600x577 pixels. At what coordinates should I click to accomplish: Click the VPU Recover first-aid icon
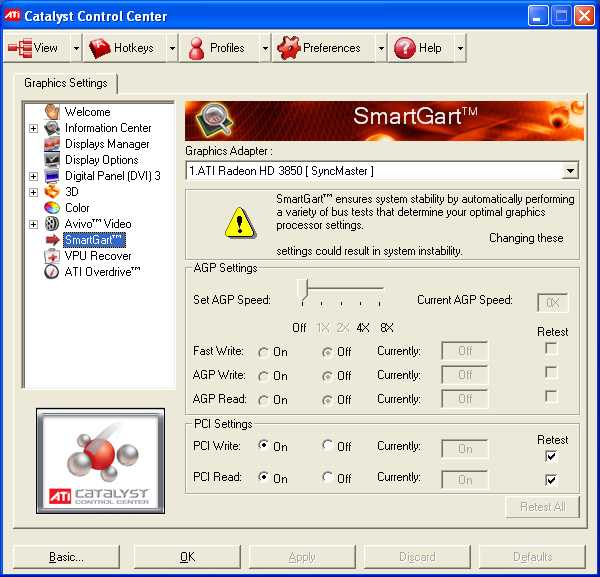(52, 256)
